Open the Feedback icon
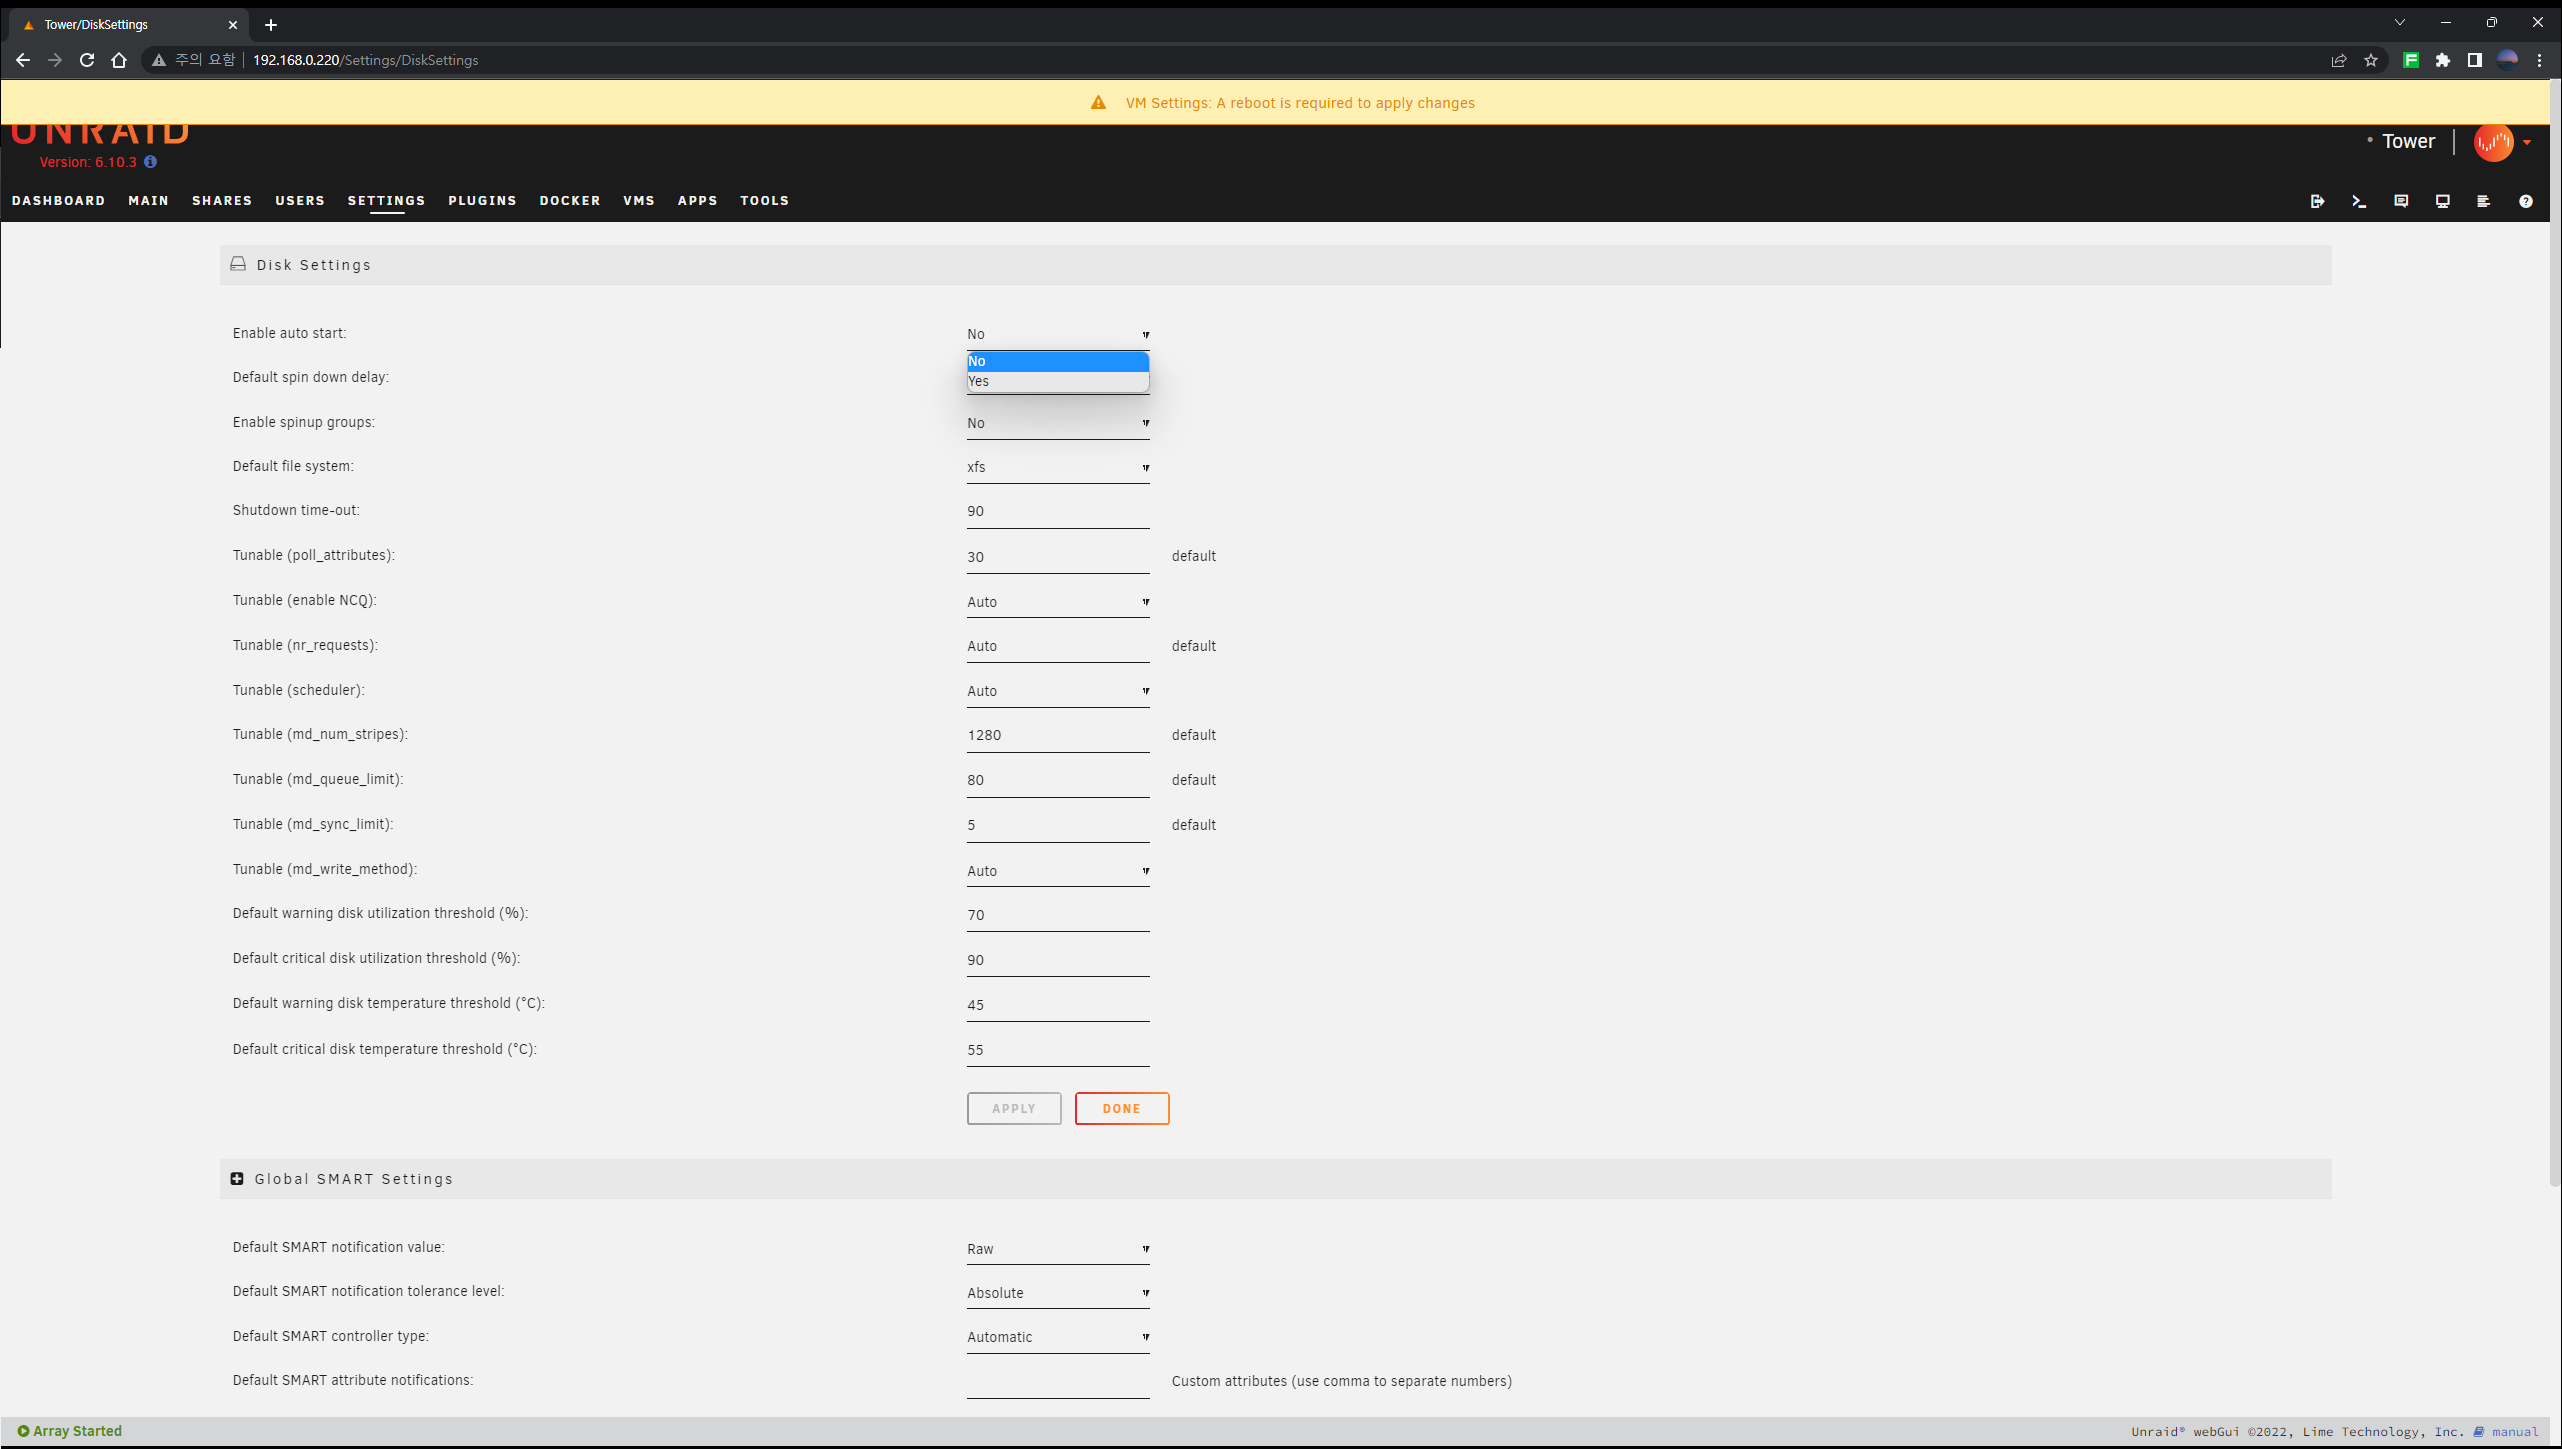Screen dimensions: 2562x1449 click(x=2401, y=201)
